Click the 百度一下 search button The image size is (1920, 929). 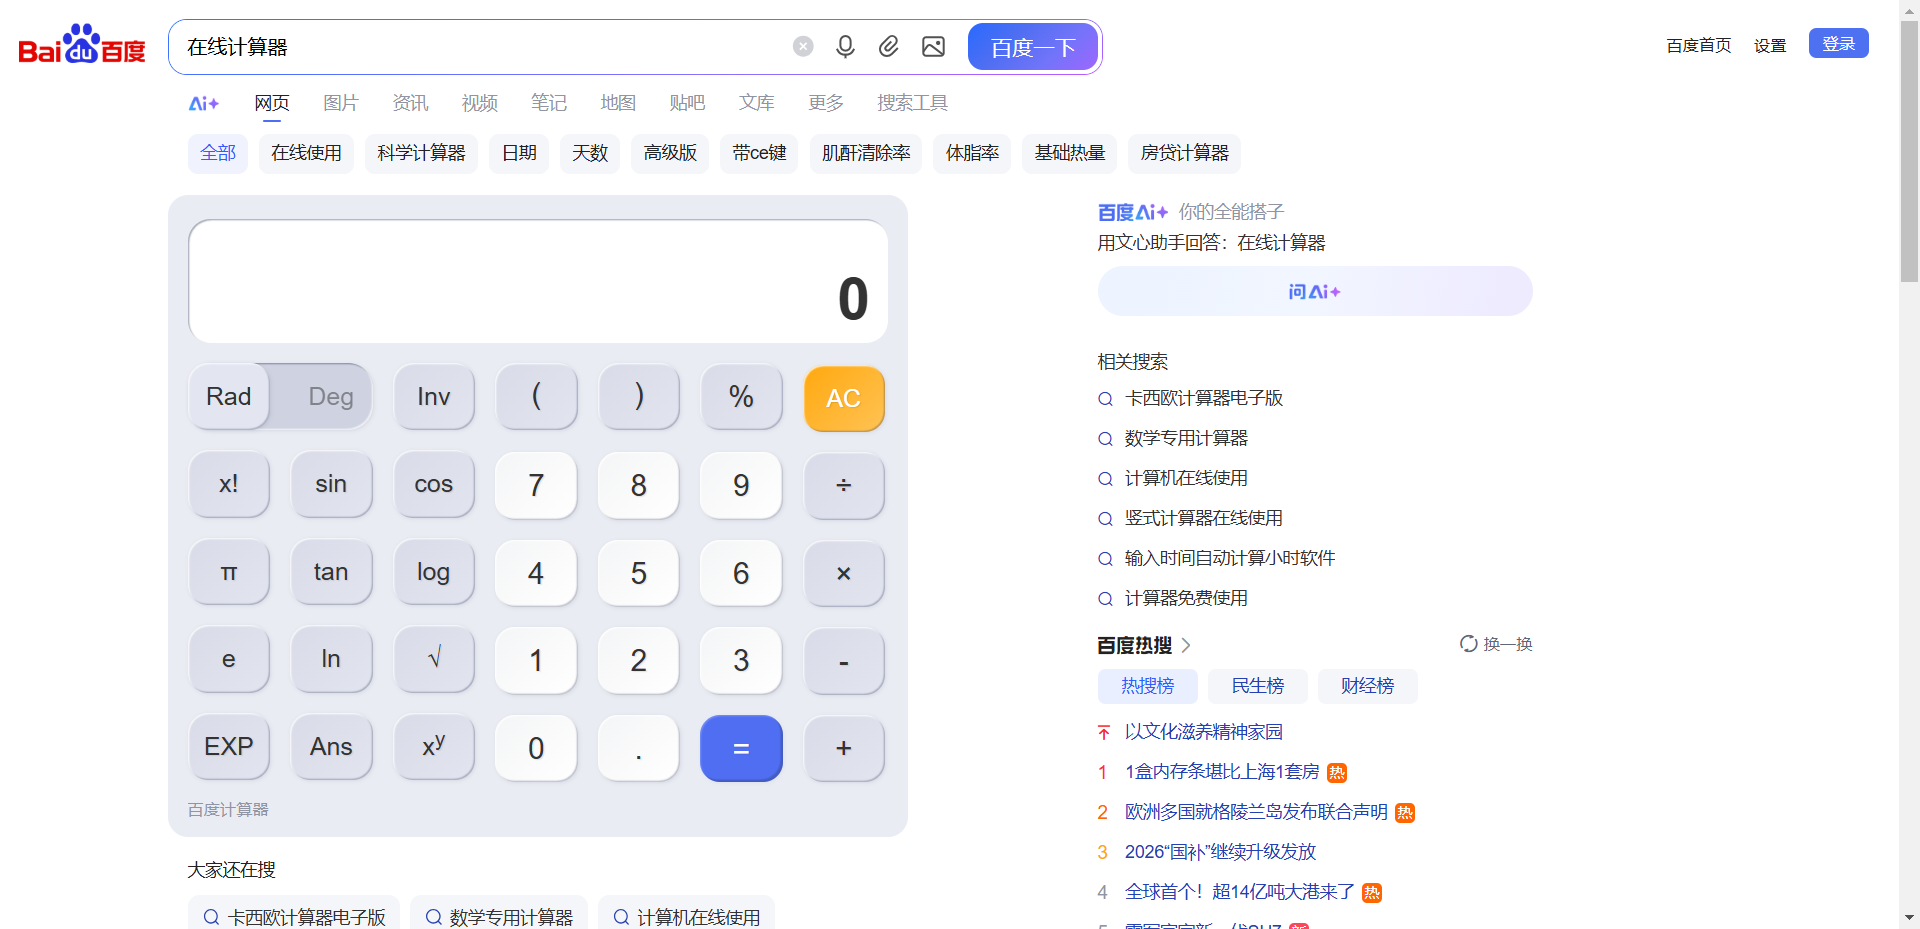click(1032, 46)
